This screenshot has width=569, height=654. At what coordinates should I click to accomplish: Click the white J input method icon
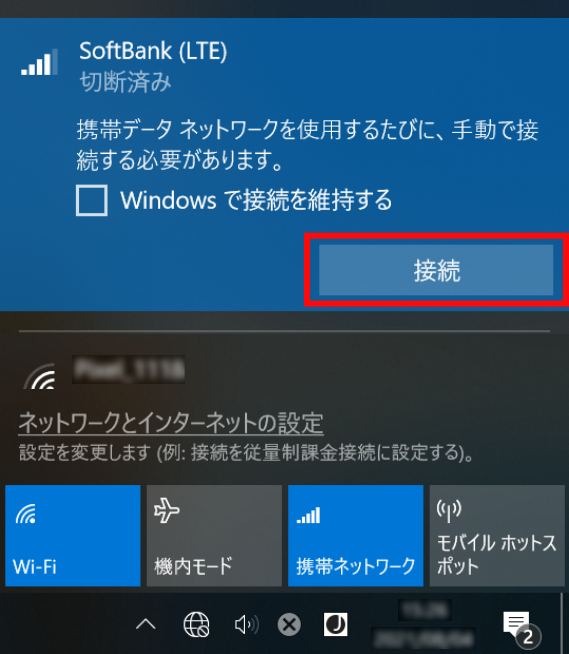pos(336,624)
